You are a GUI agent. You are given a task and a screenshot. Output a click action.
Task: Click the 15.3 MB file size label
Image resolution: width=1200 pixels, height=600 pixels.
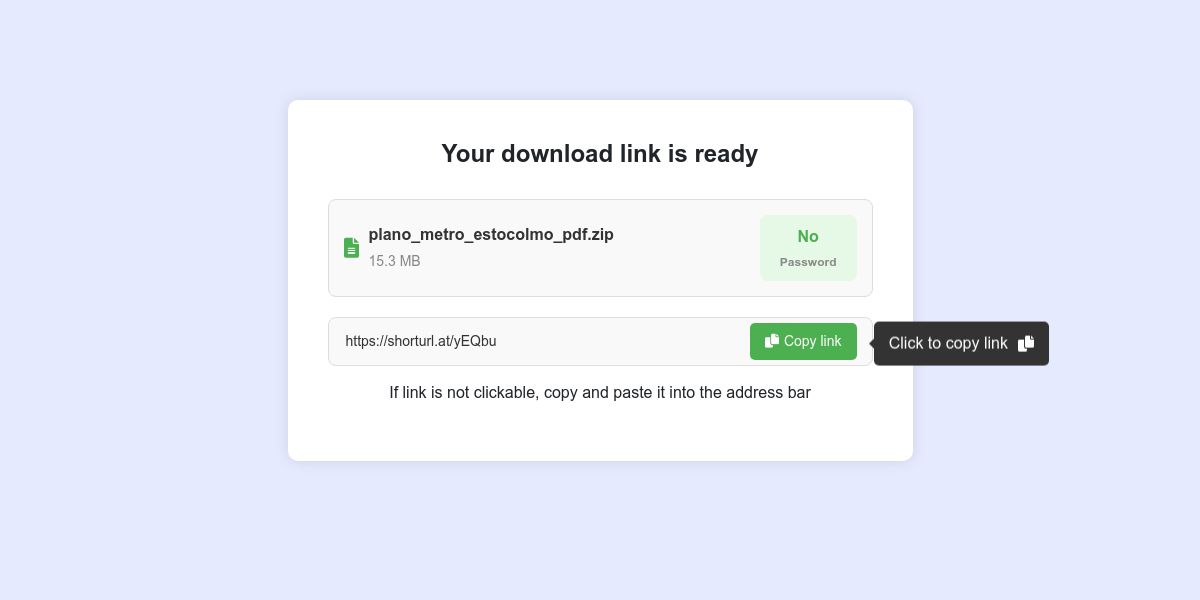coord(394,261)
